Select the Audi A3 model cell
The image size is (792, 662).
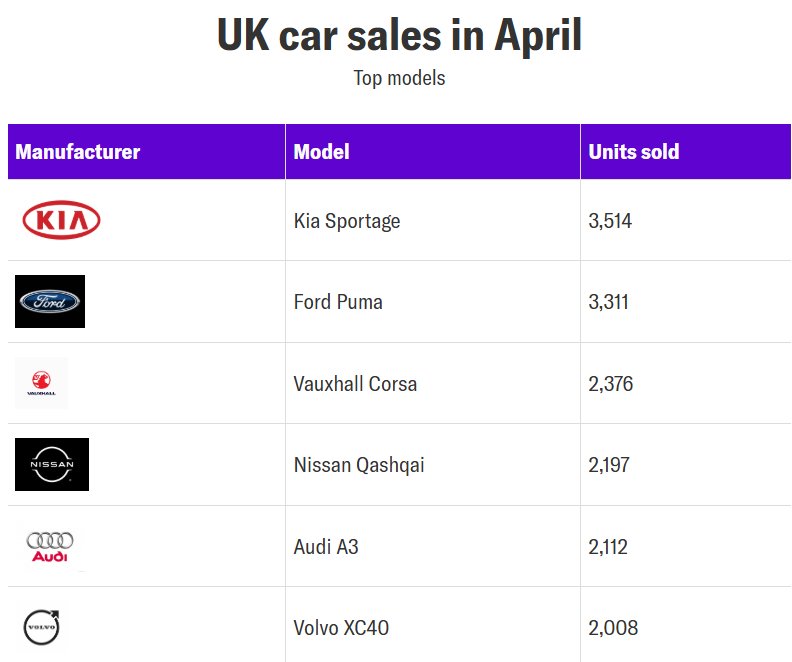click(x=328, y=547)
